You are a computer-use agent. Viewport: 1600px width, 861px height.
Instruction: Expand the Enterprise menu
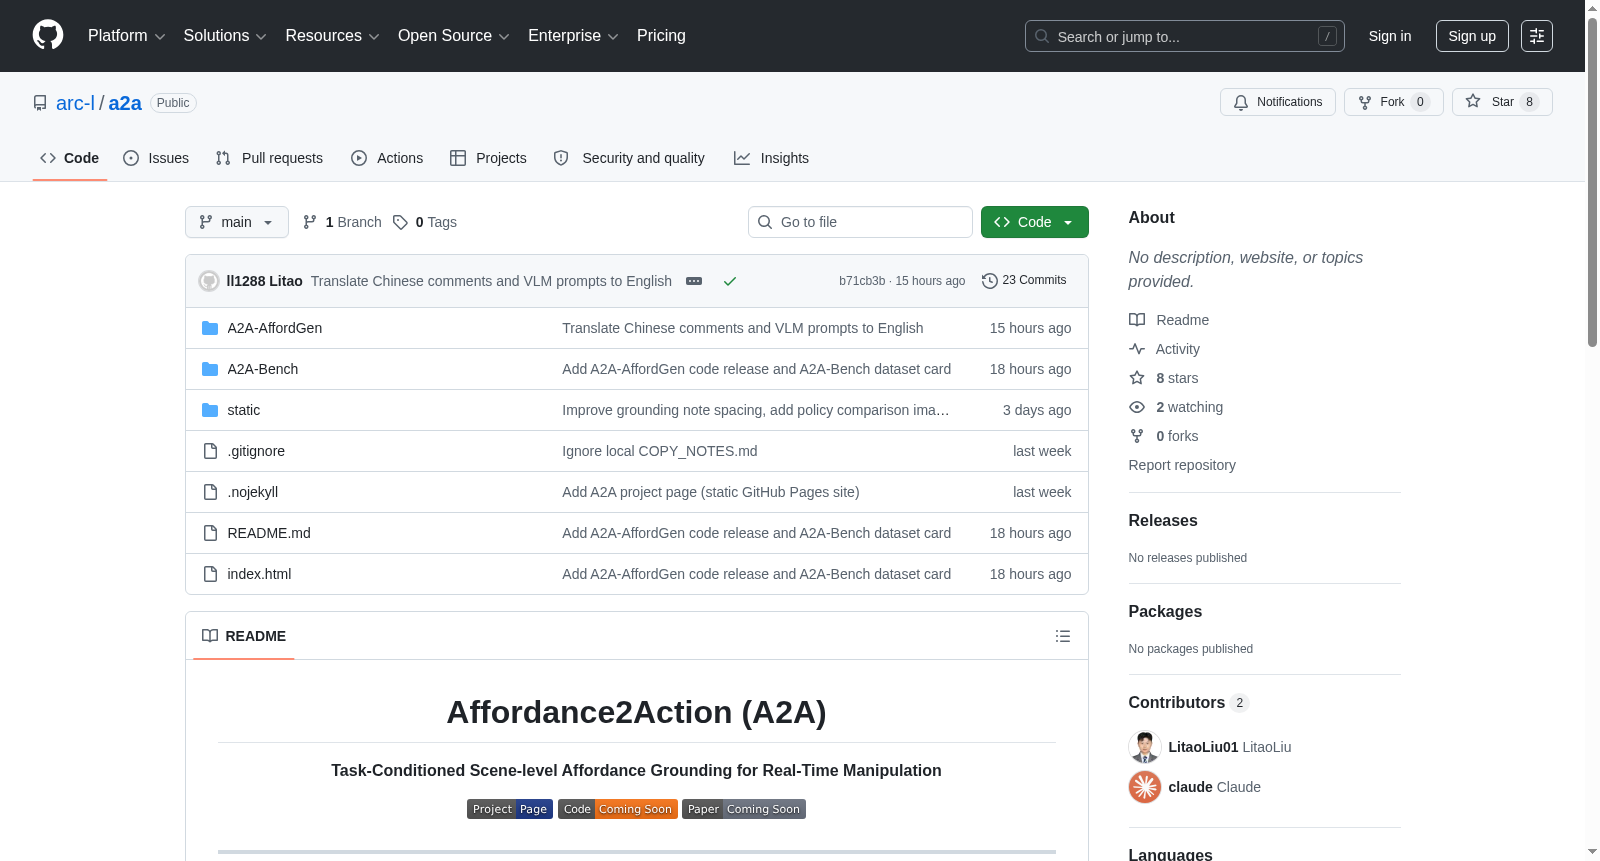[x=573, y=36]
